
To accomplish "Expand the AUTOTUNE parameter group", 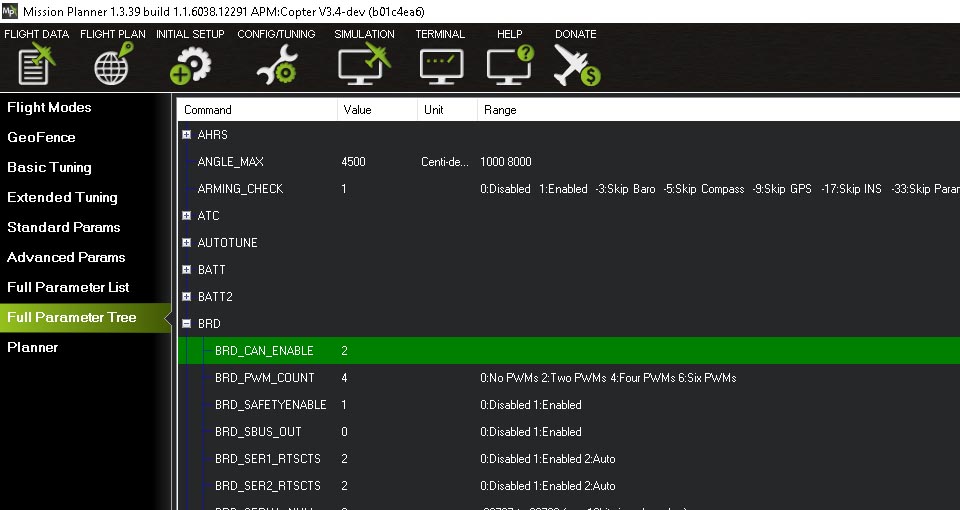I will pos(186,243).
